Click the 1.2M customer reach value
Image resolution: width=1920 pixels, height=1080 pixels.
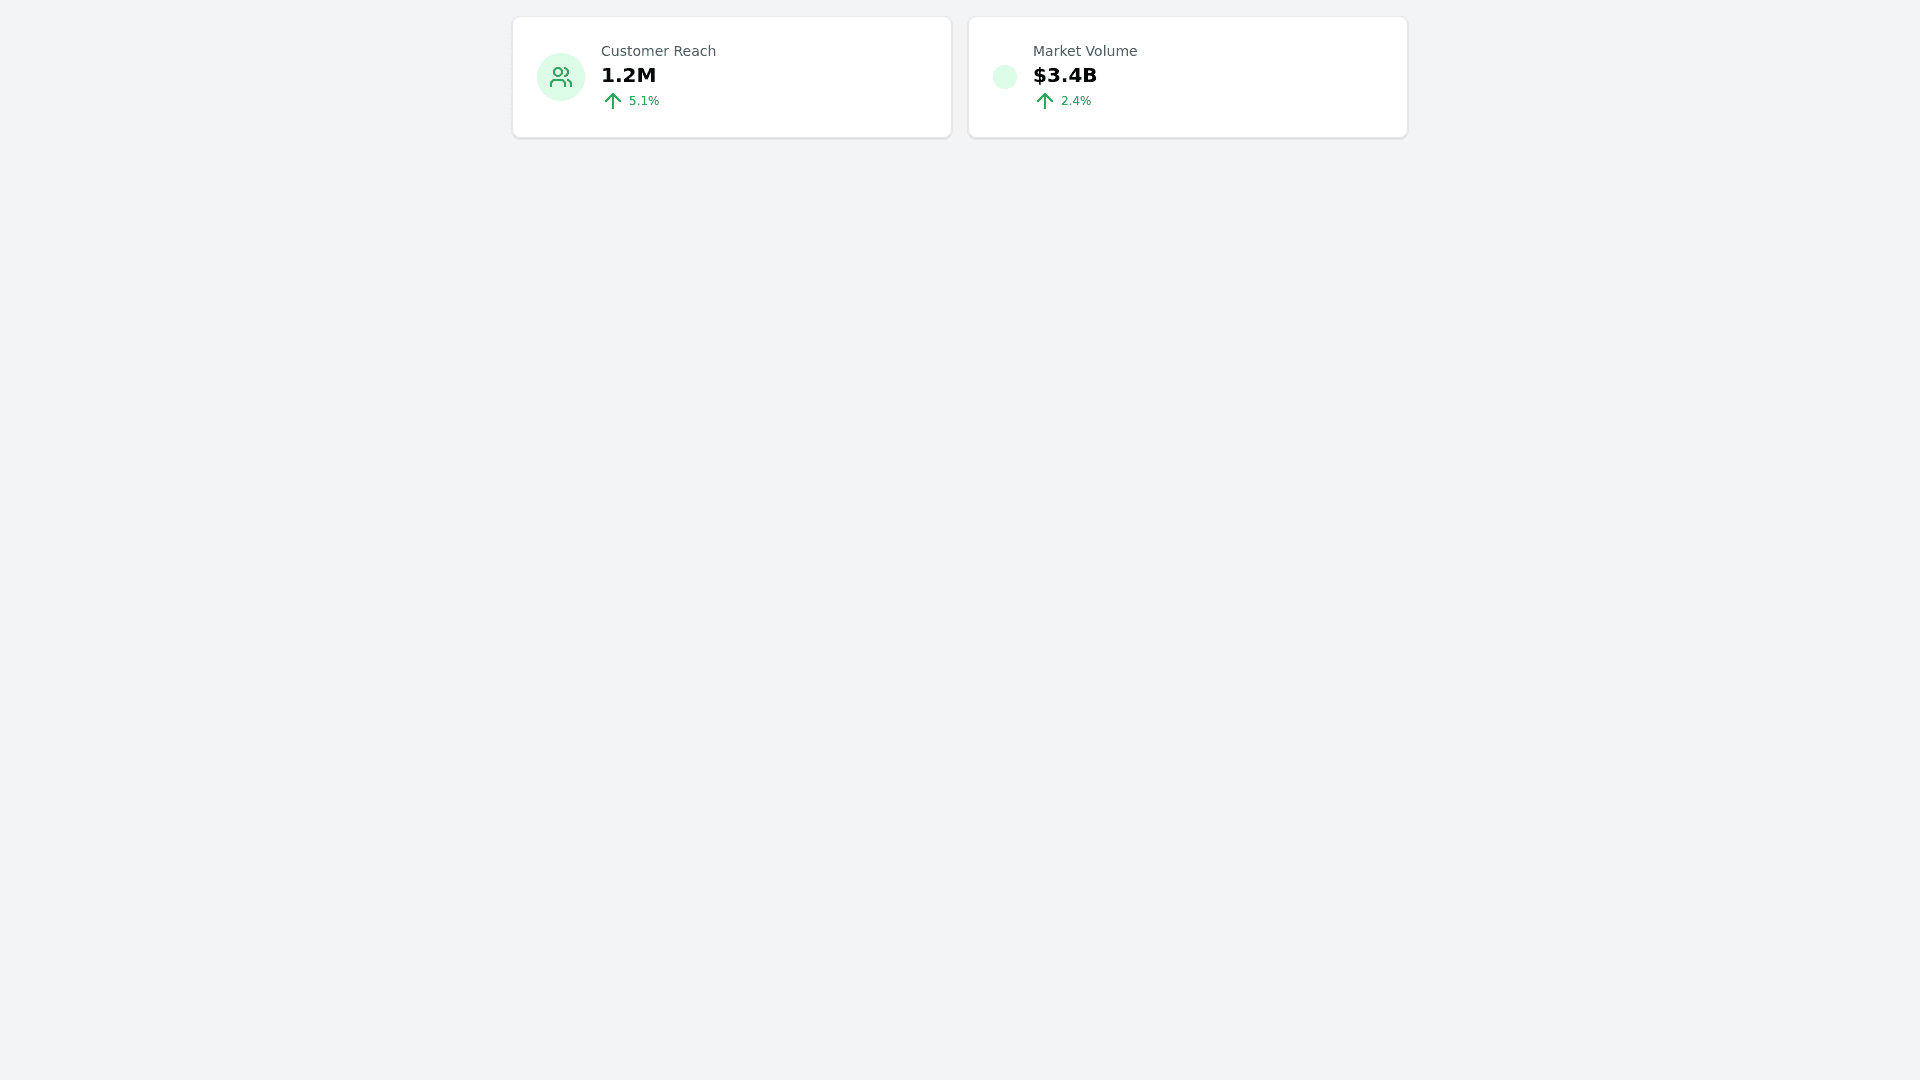pyautogui.click(x=628, y=75)
